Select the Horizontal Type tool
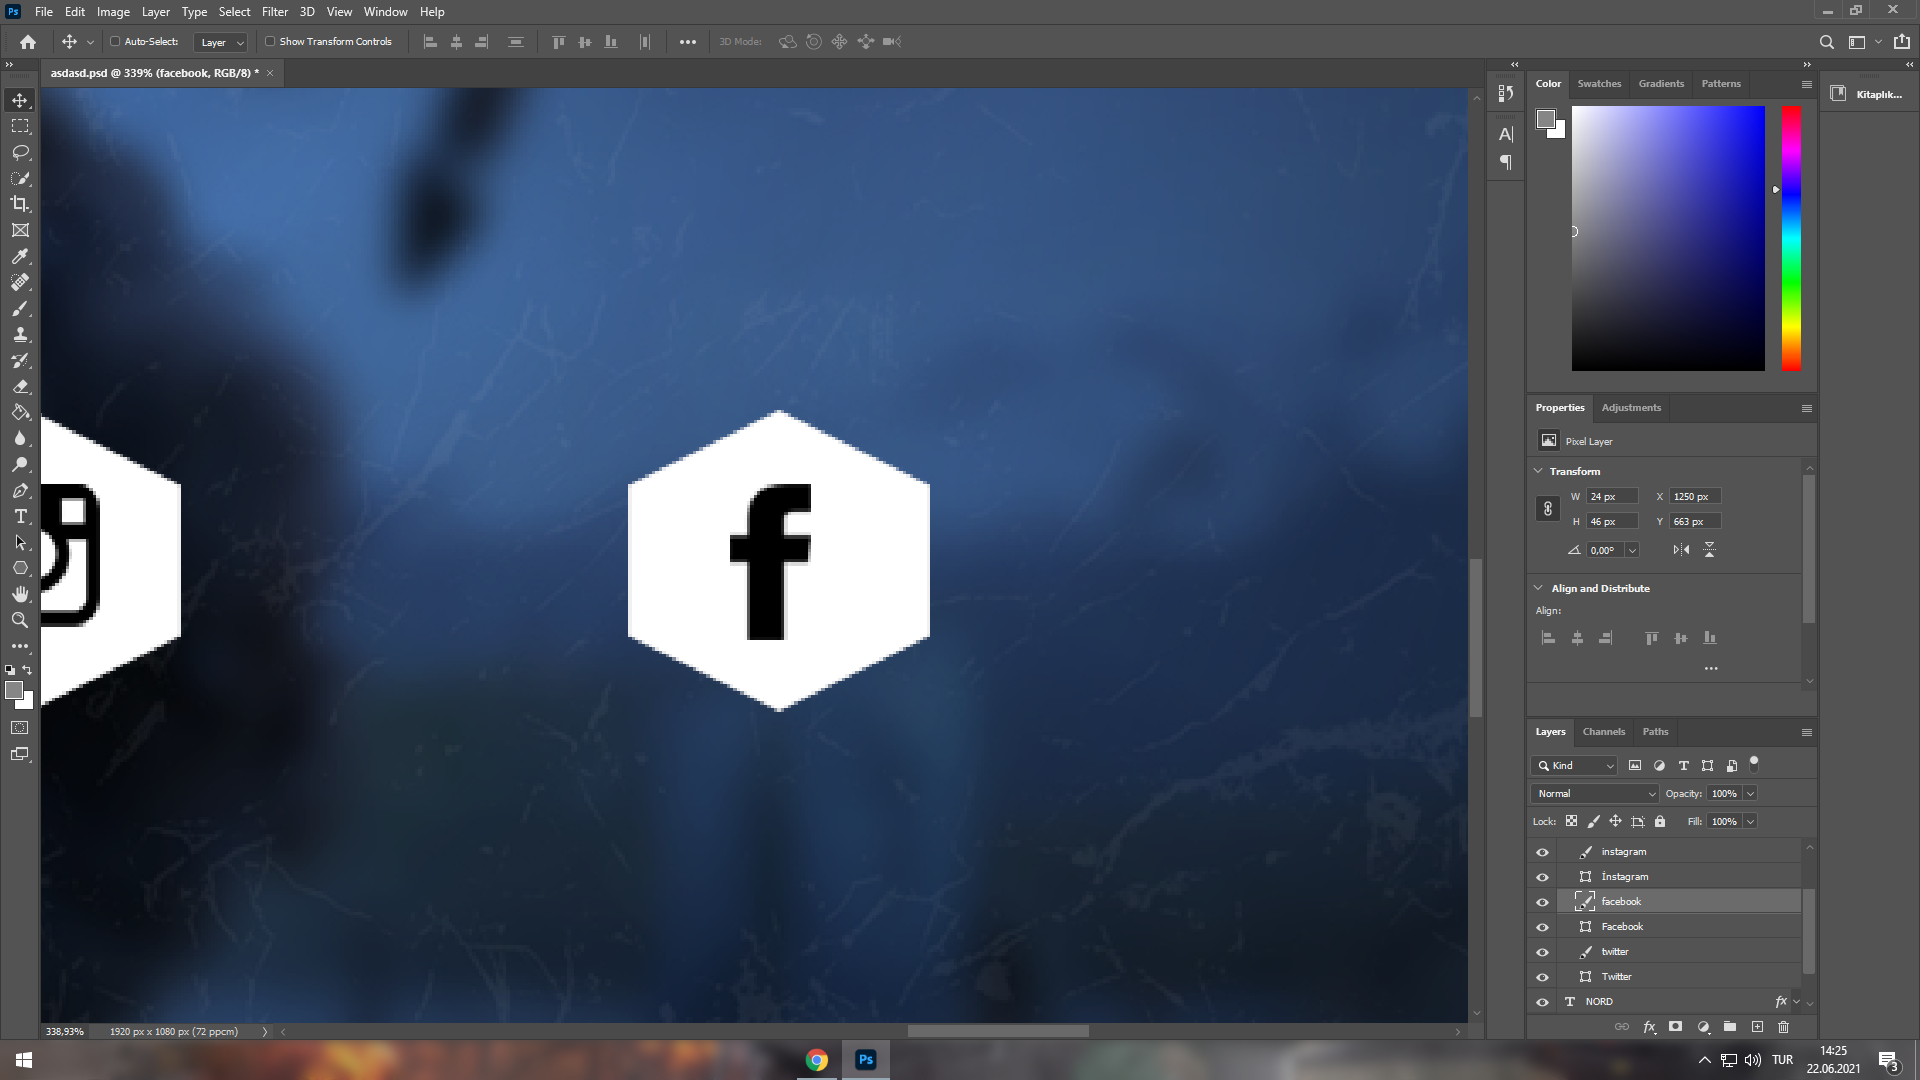Viewport: 1920px width, 1080px height. (x=20, y=516)
